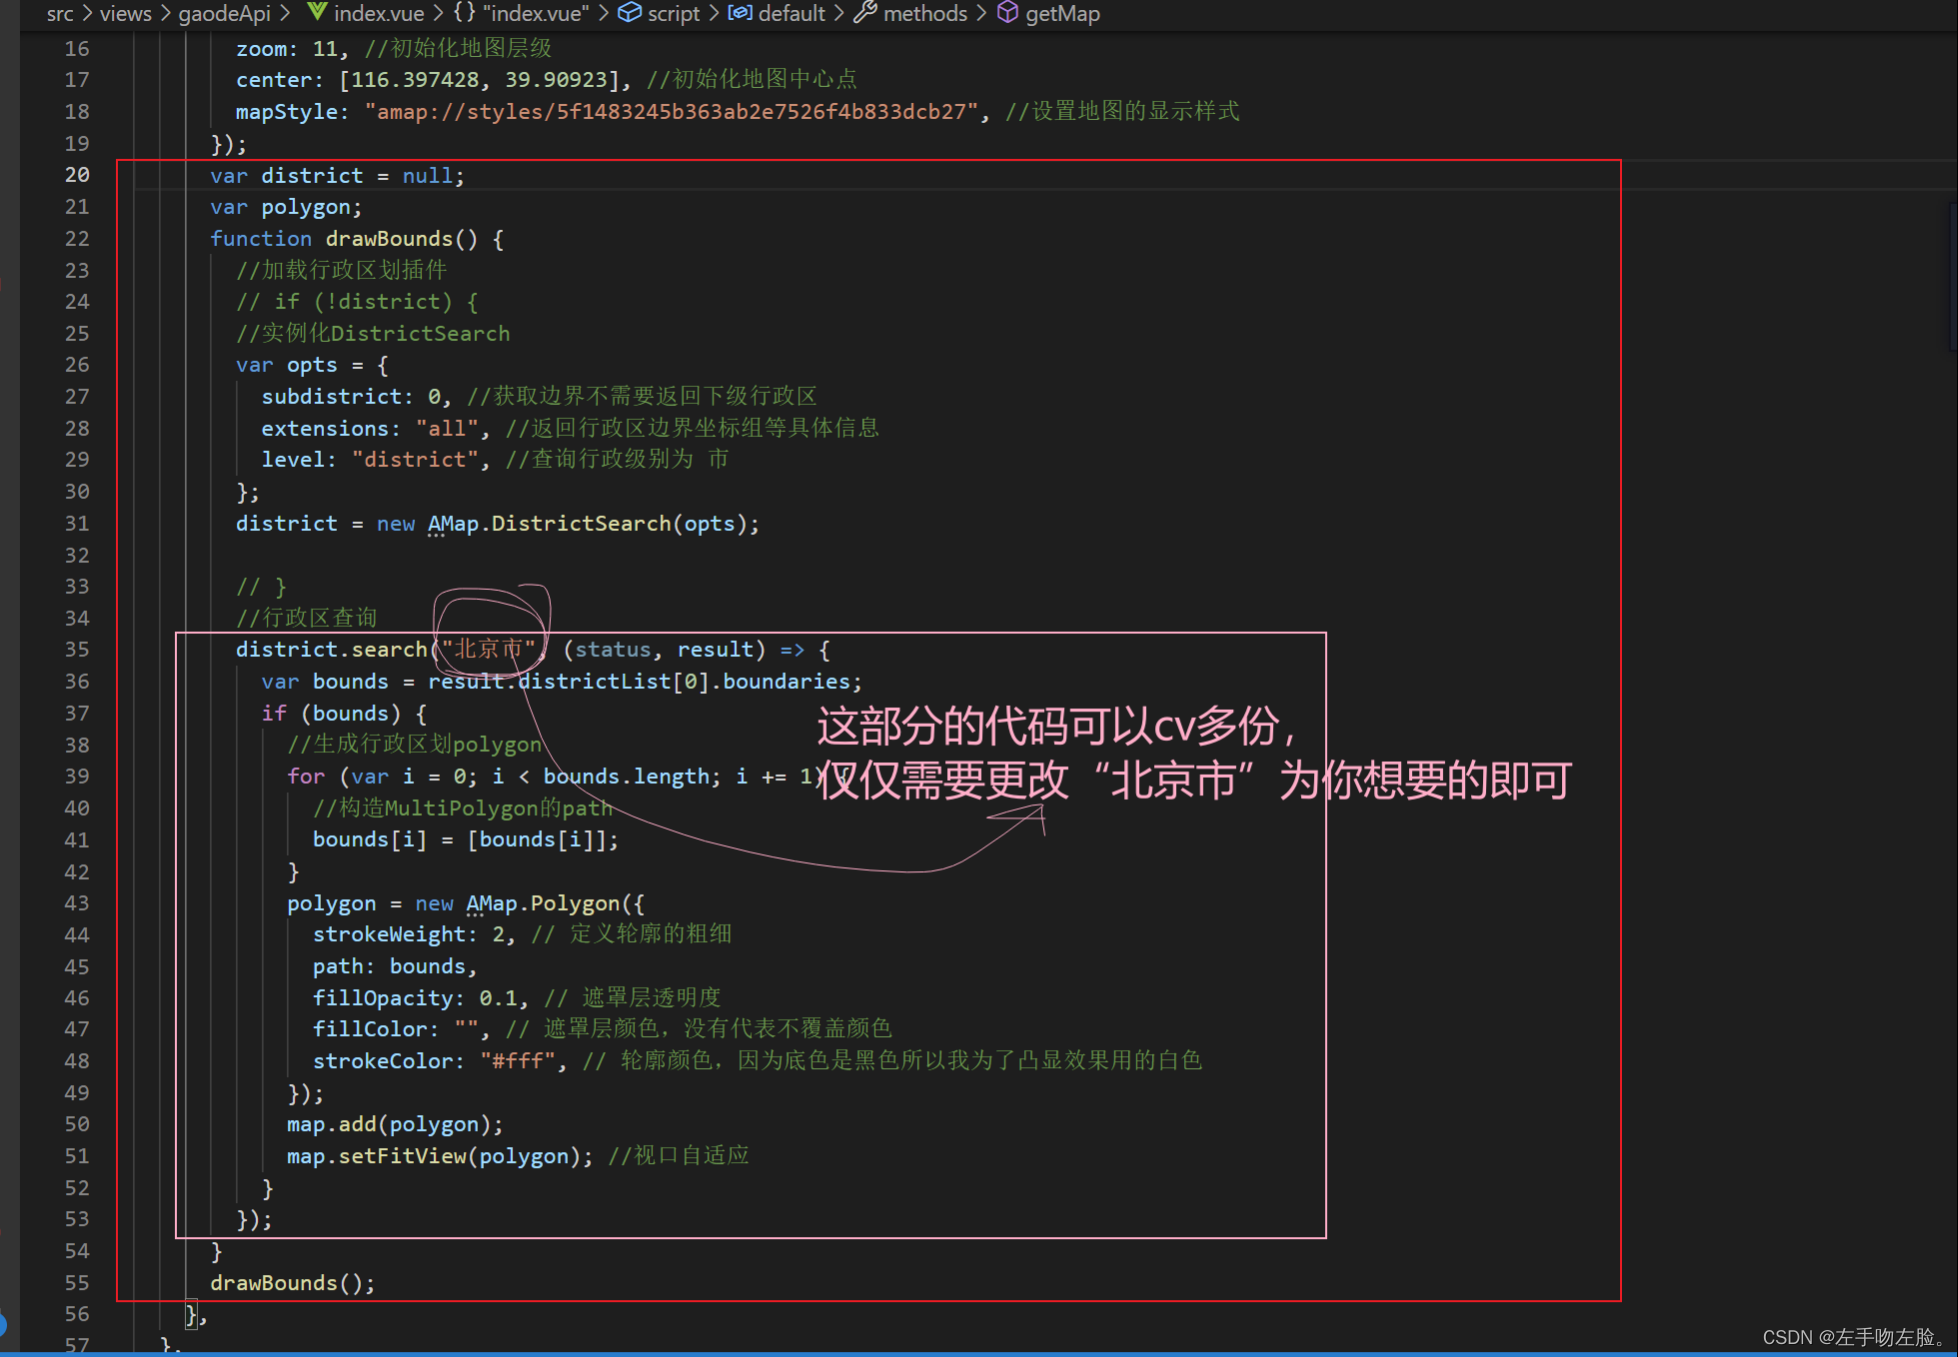Image resolution: width=1958 pixels, height=1357 pixels.
Task: Open the 'methods' breadcrumb symbol
Action: (x=925, y=13)
